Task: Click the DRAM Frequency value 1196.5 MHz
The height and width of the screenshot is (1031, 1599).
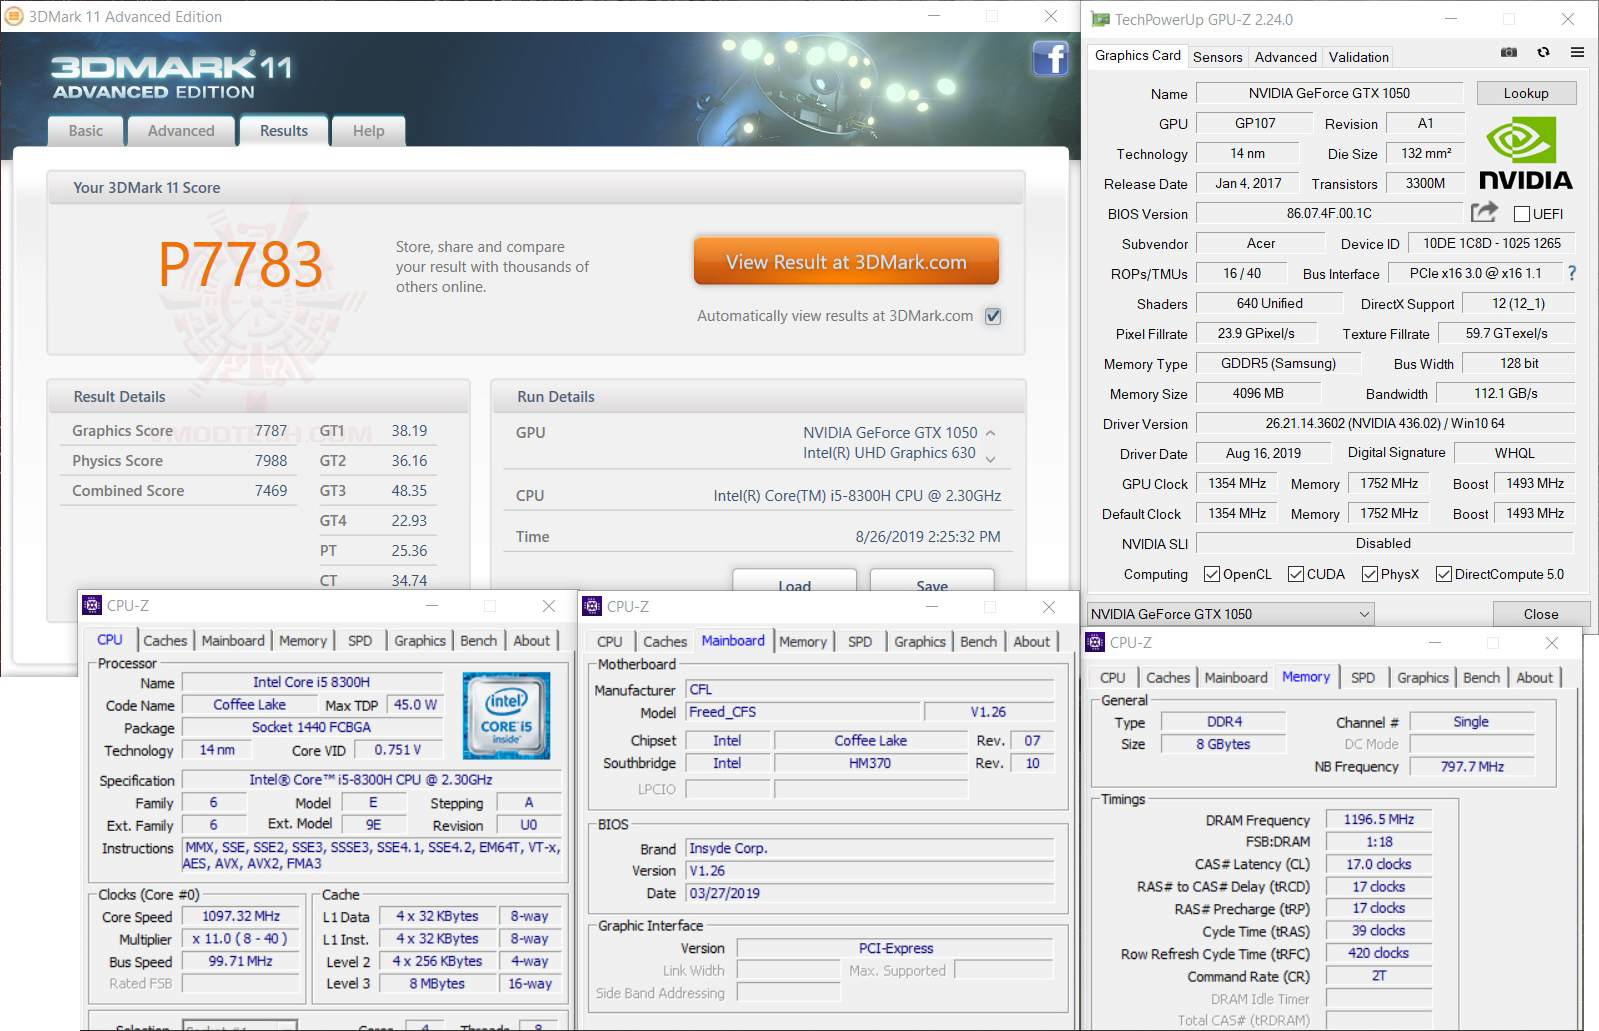Action: (1379, 819)
